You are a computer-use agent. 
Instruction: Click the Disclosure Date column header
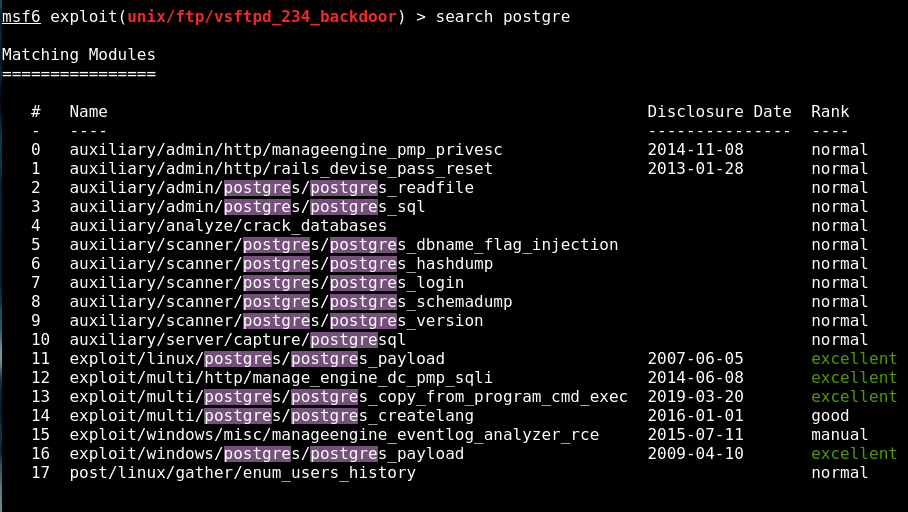719,112
